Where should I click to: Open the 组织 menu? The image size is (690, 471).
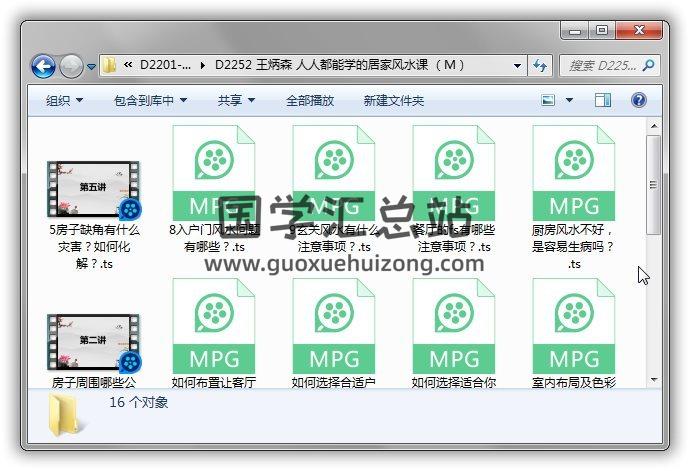64,101
